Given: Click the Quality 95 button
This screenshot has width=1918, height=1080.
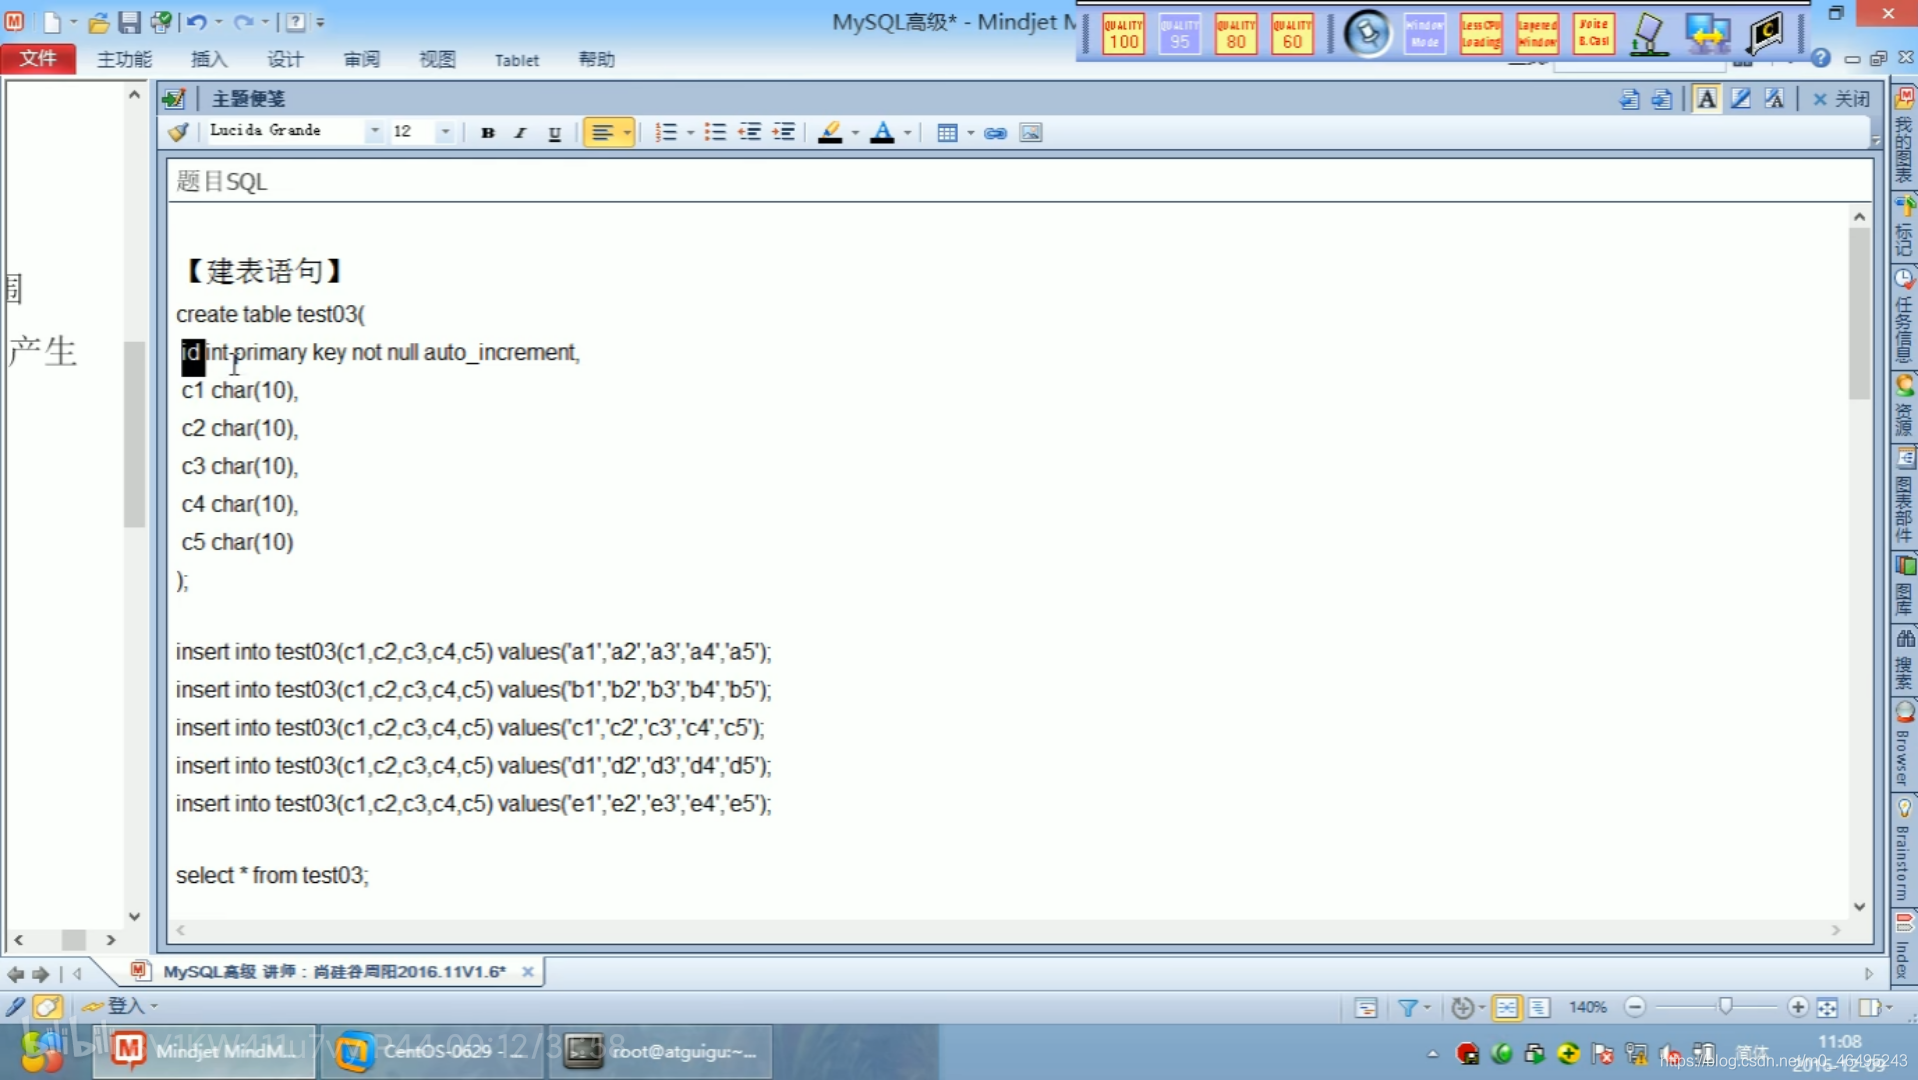Looking at the screenshot, I should tap(1179, 33).
